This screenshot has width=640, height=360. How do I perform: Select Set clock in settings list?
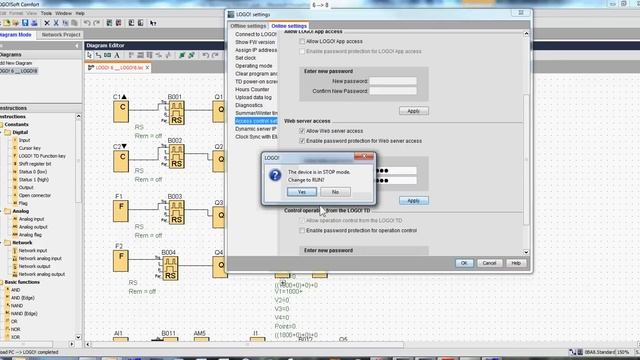click(x=246, y=58)
